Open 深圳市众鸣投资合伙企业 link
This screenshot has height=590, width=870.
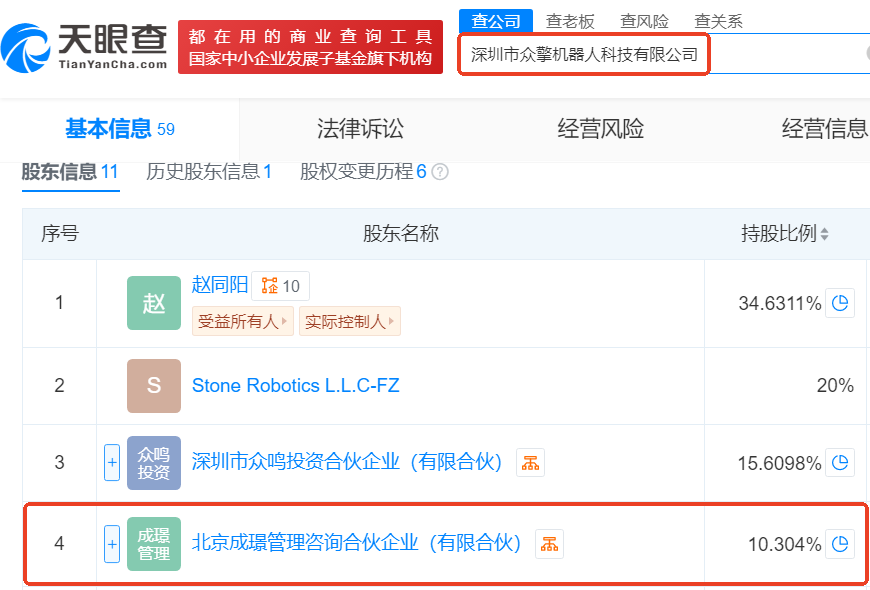(x=347, y=462)
